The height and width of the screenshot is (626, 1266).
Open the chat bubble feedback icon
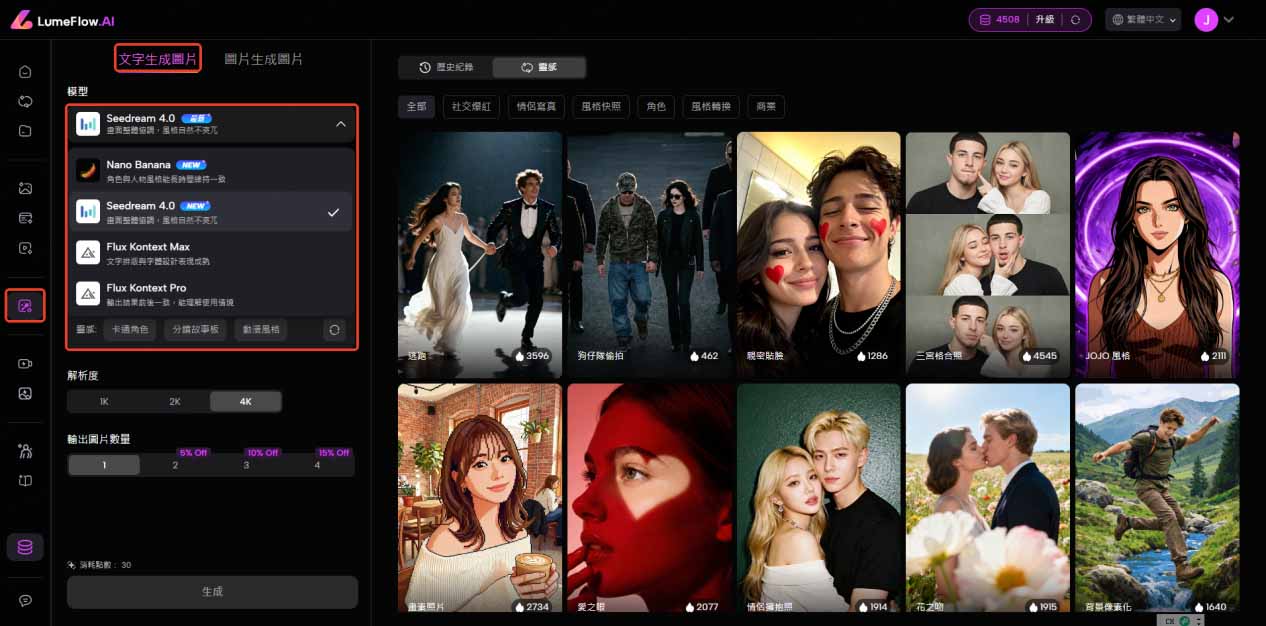point(25,600)
